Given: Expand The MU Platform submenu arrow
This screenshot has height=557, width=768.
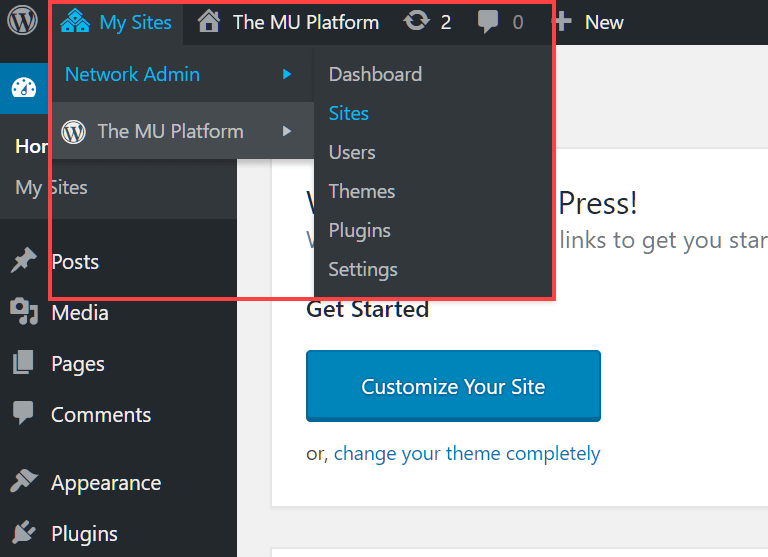Looking at the screenshot, I should coord(287,131).
